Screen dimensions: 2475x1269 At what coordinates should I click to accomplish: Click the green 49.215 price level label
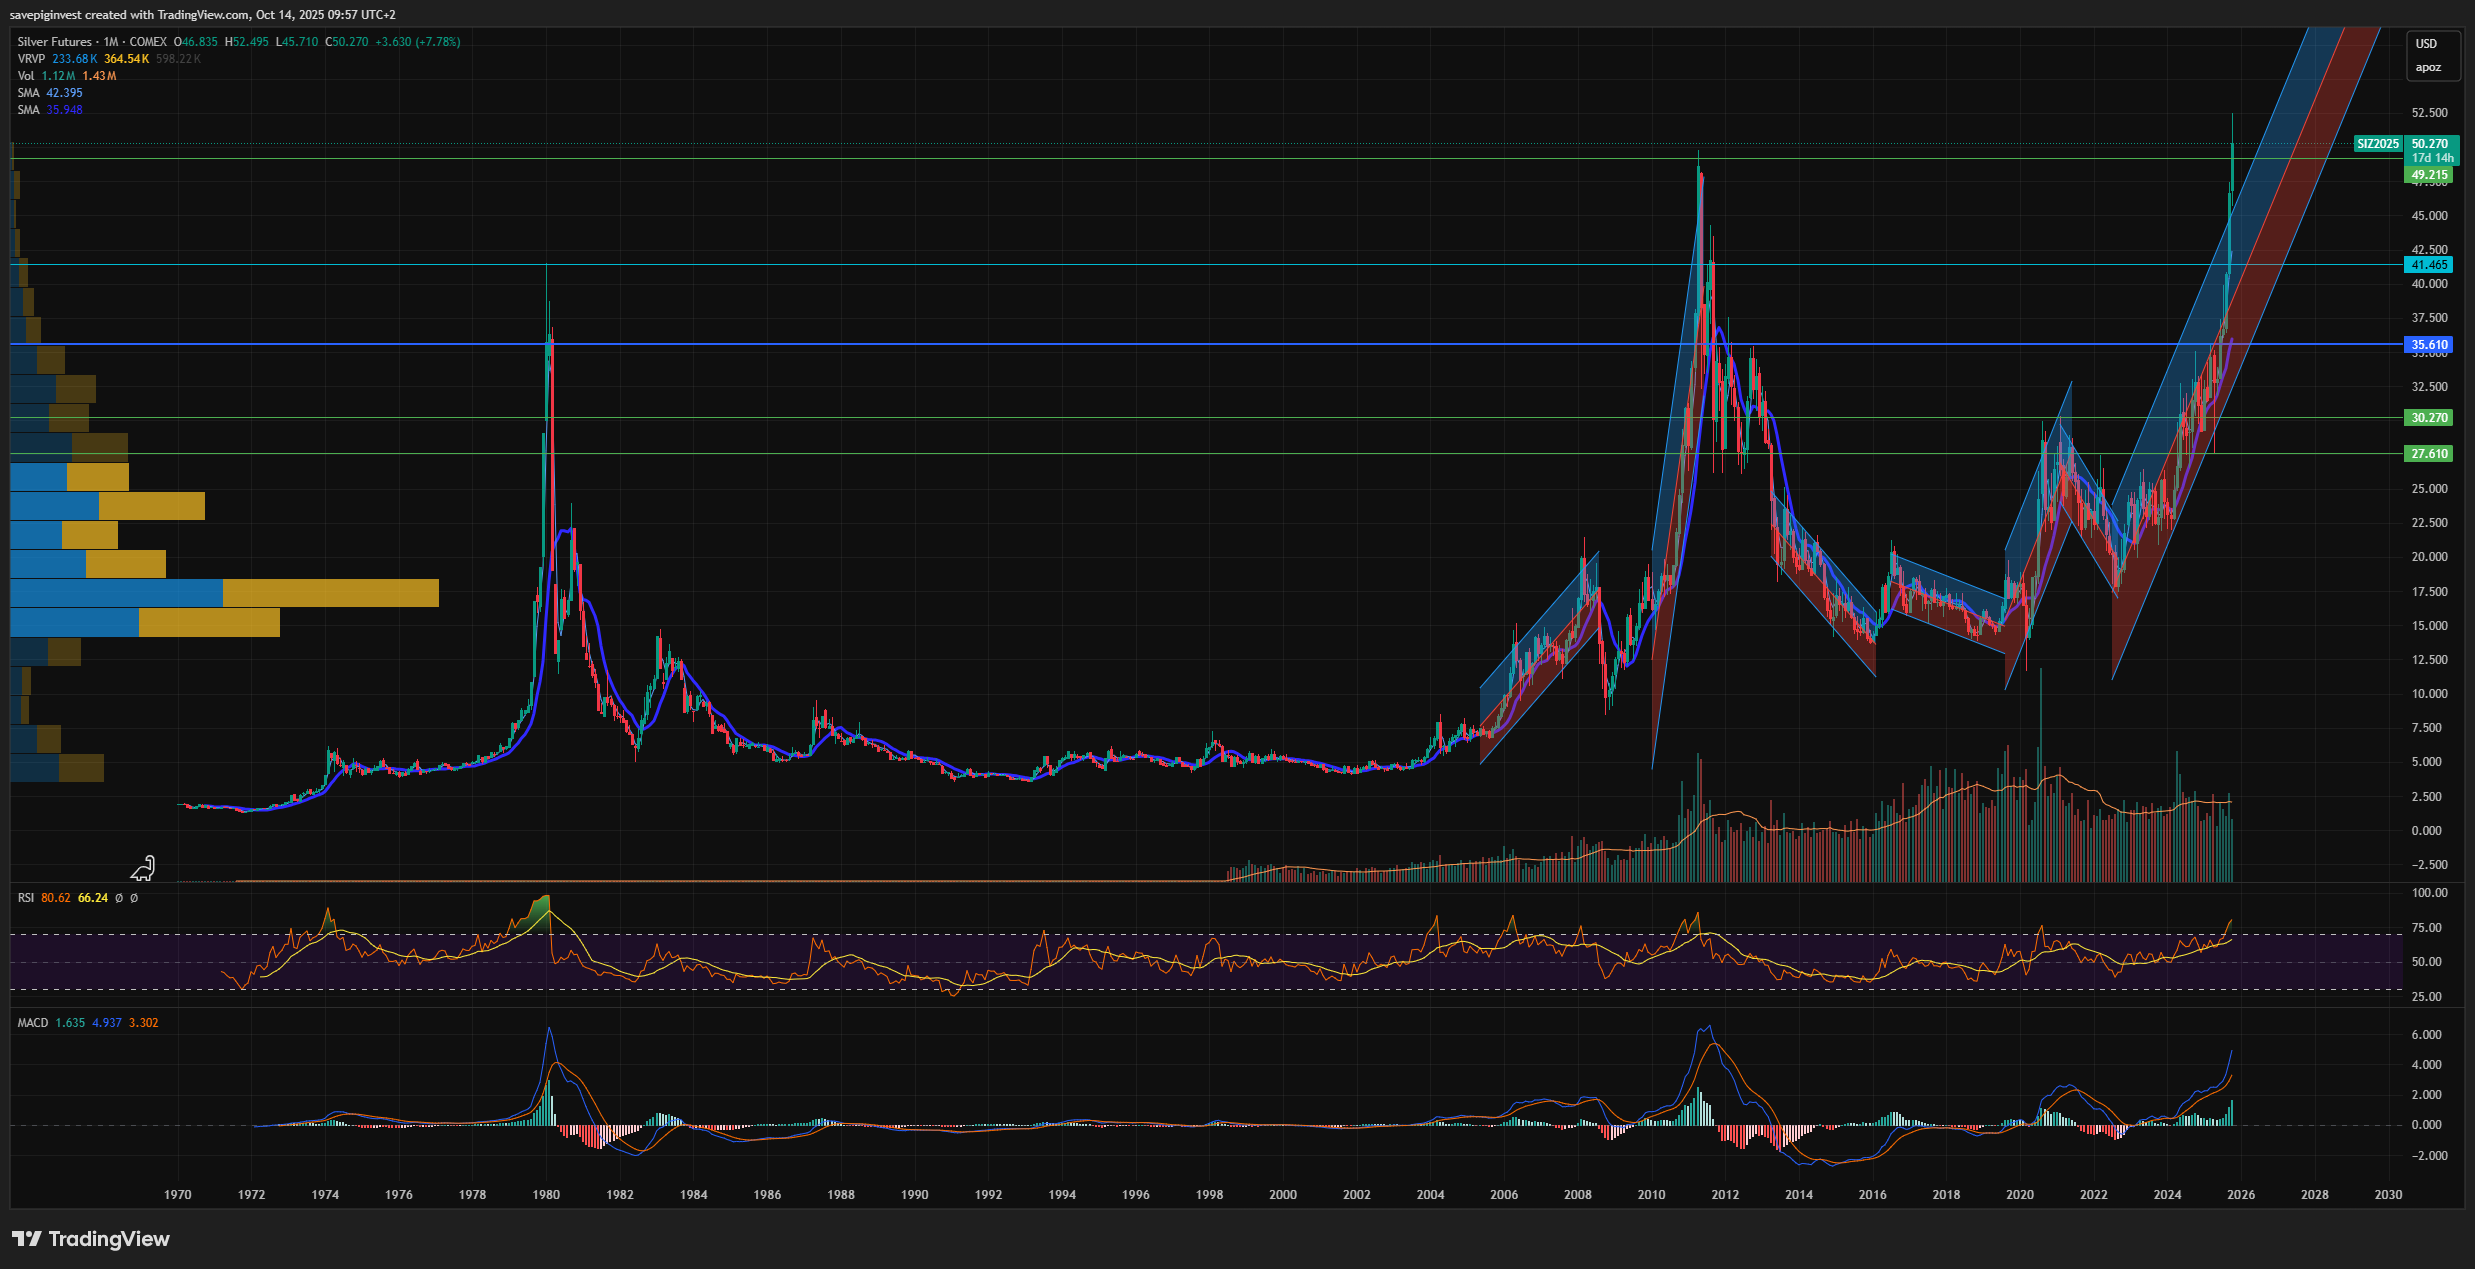(x=2429, y=175)
